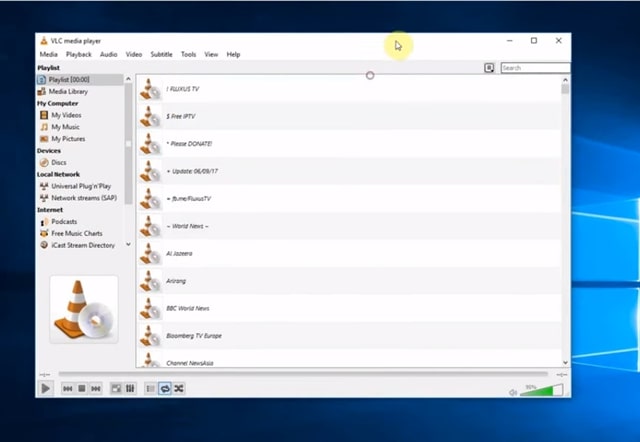The image size is (640, 442).
Task: Skip to next media track
Action: pyautogui.click(x=96, y=389)
